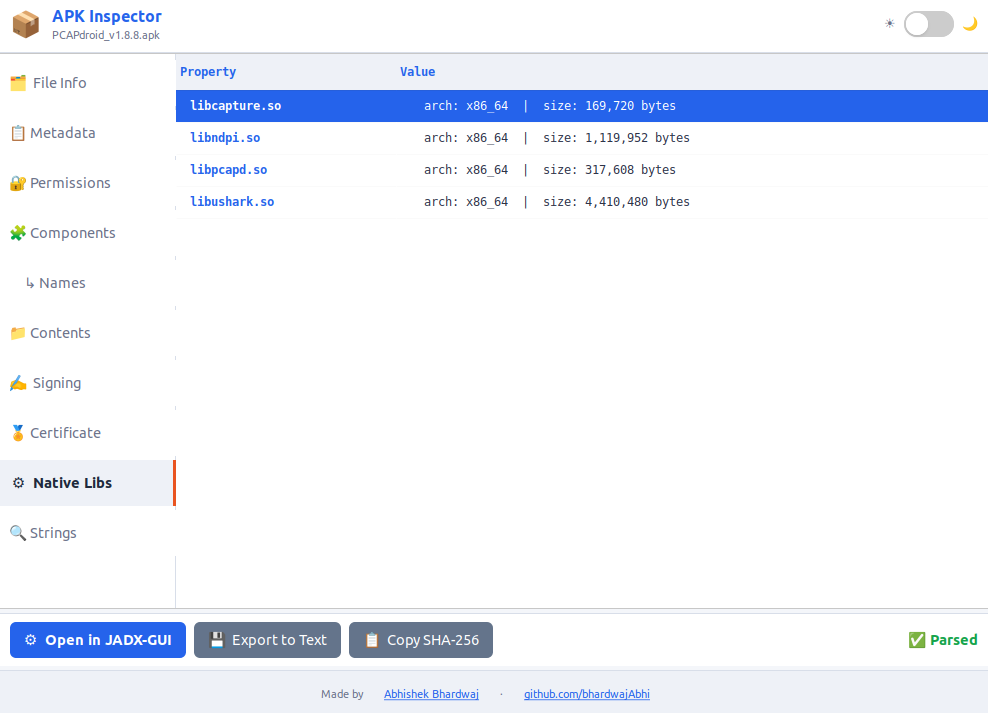Open the Abhishek Bhardwaj link
The image size is (988, 713).
click(x=432, y=694)
